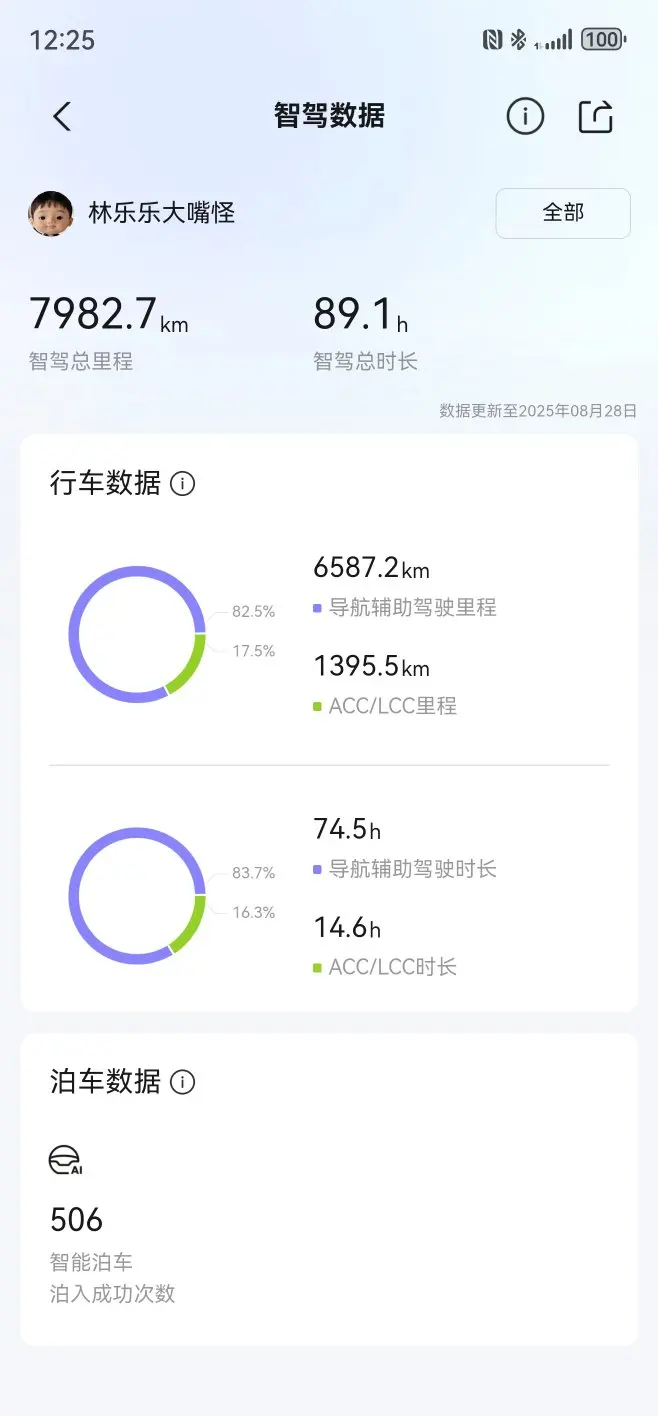658x1416 pixels.
Task: Tap the share export icon
Action: click(x=596, y=117)
